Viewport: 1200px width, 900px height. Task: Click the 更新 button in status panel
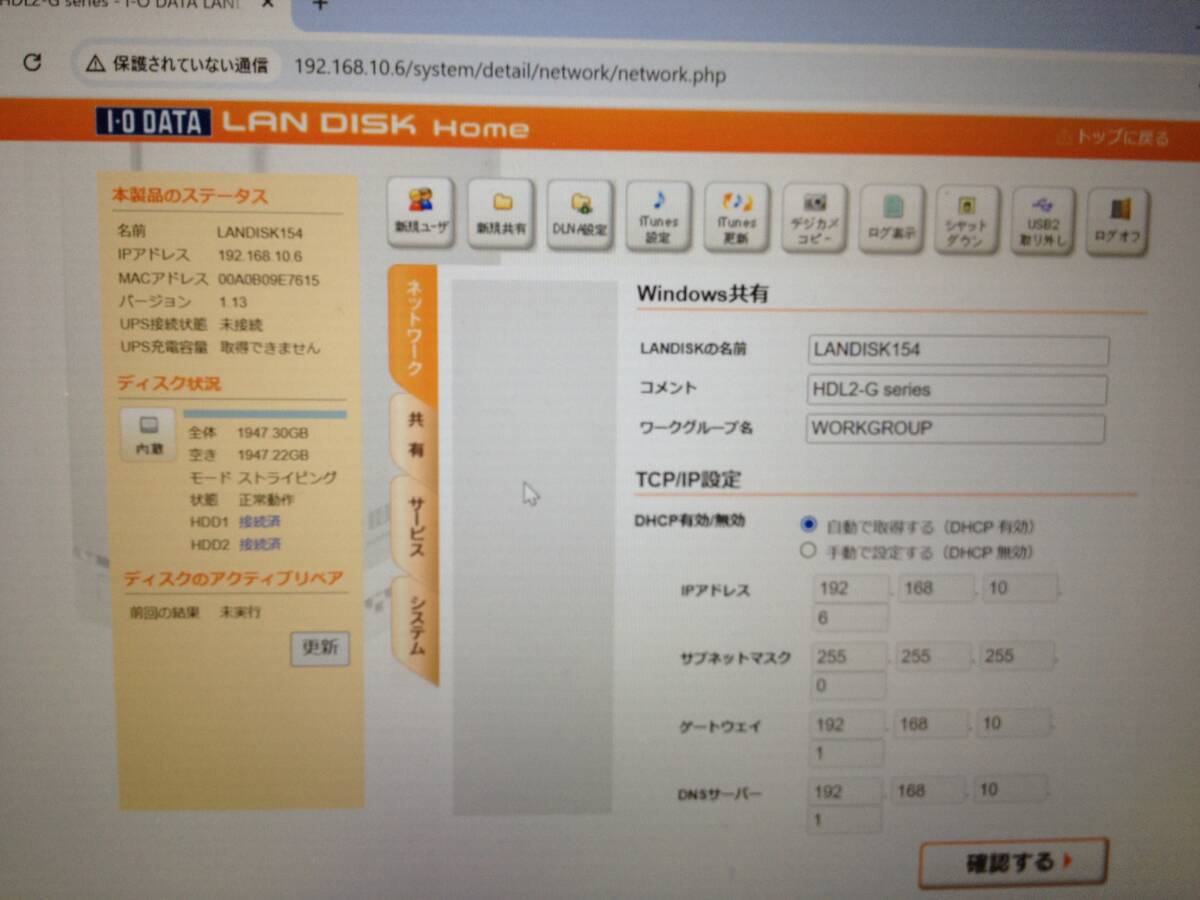320,648
